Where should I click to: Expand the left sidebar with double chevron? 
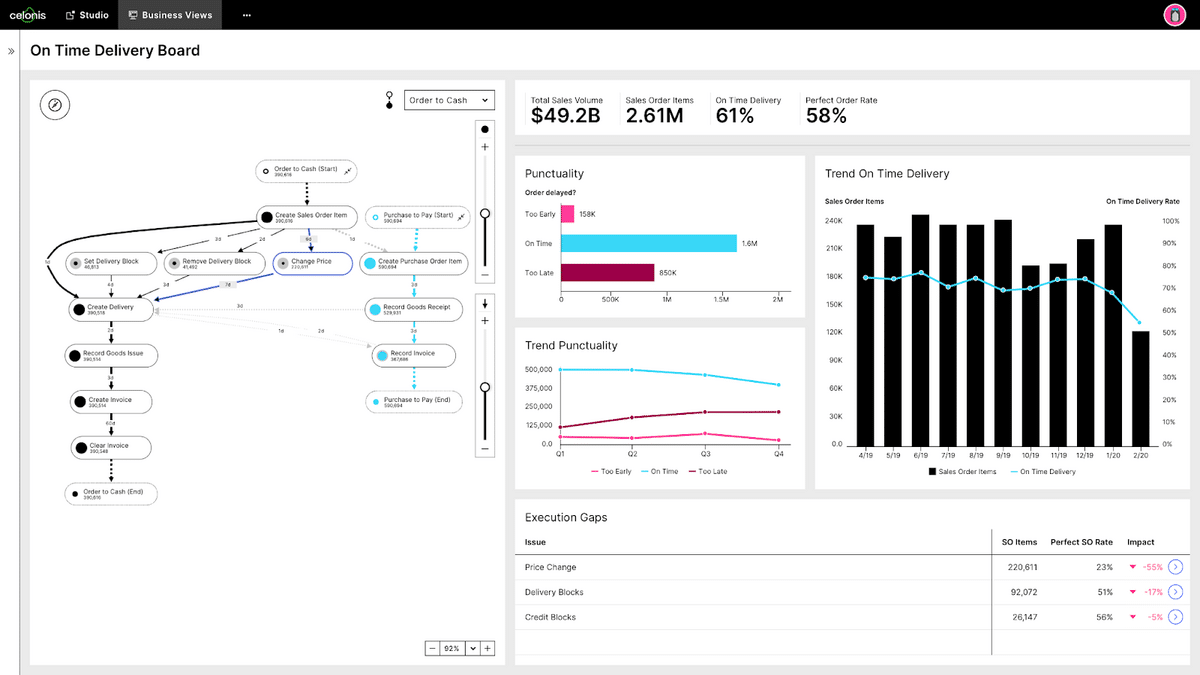[11, 51]
